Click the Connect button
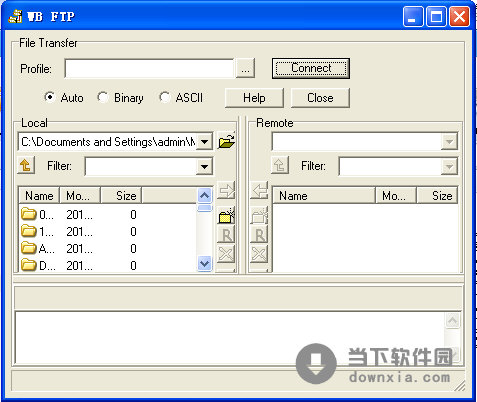This screenshot has width=477, height=402. 311,68
